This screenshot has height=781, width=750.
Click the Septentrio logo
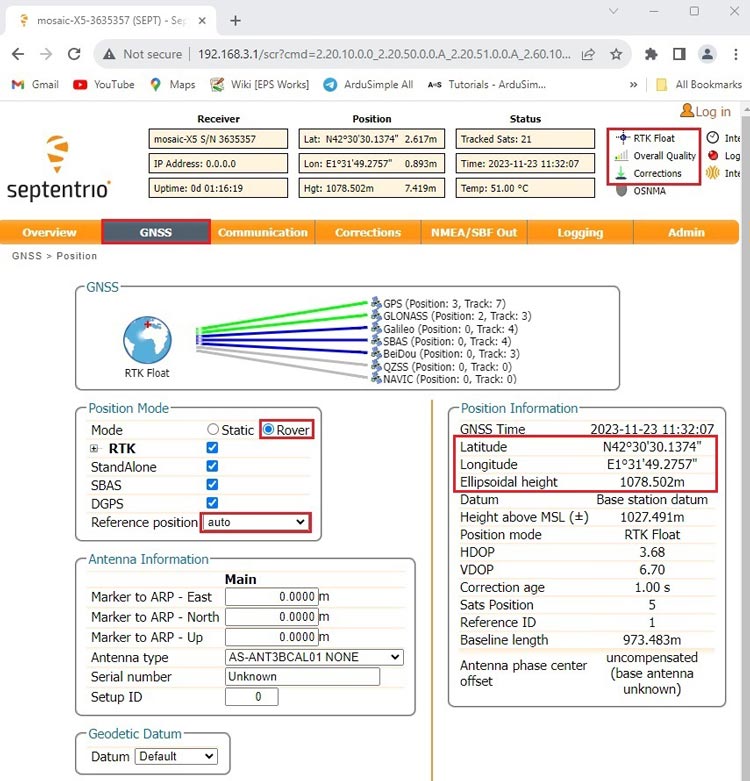coord(57,169)
